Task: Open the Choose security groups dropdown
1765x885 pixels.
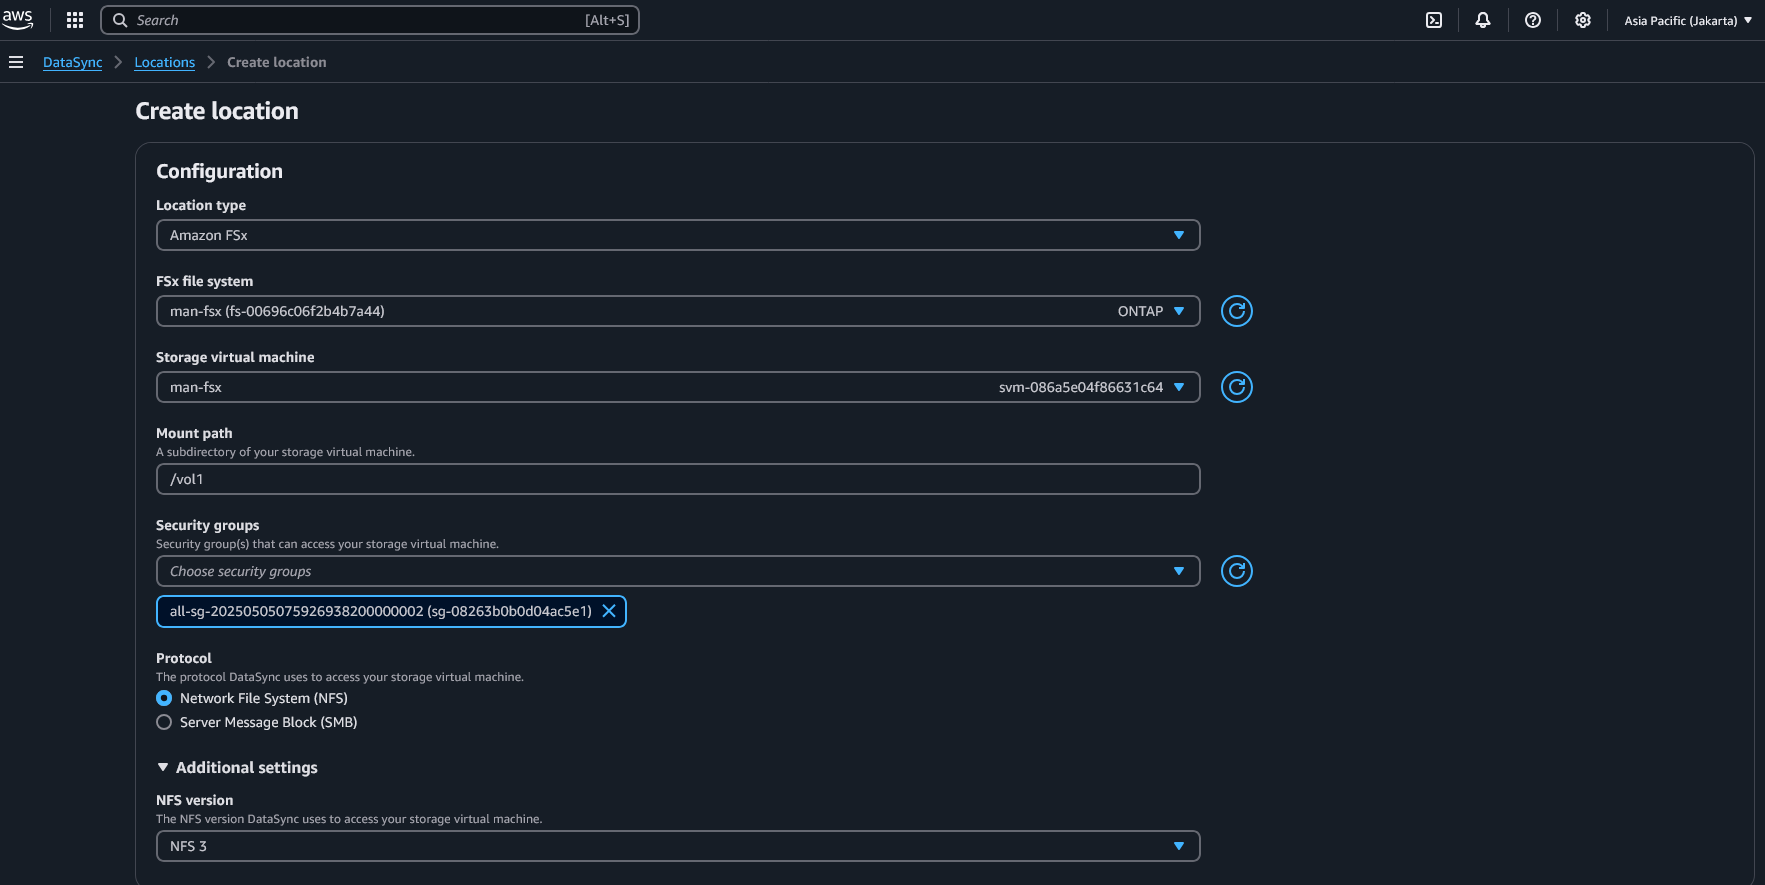Action: click(678, 571)
